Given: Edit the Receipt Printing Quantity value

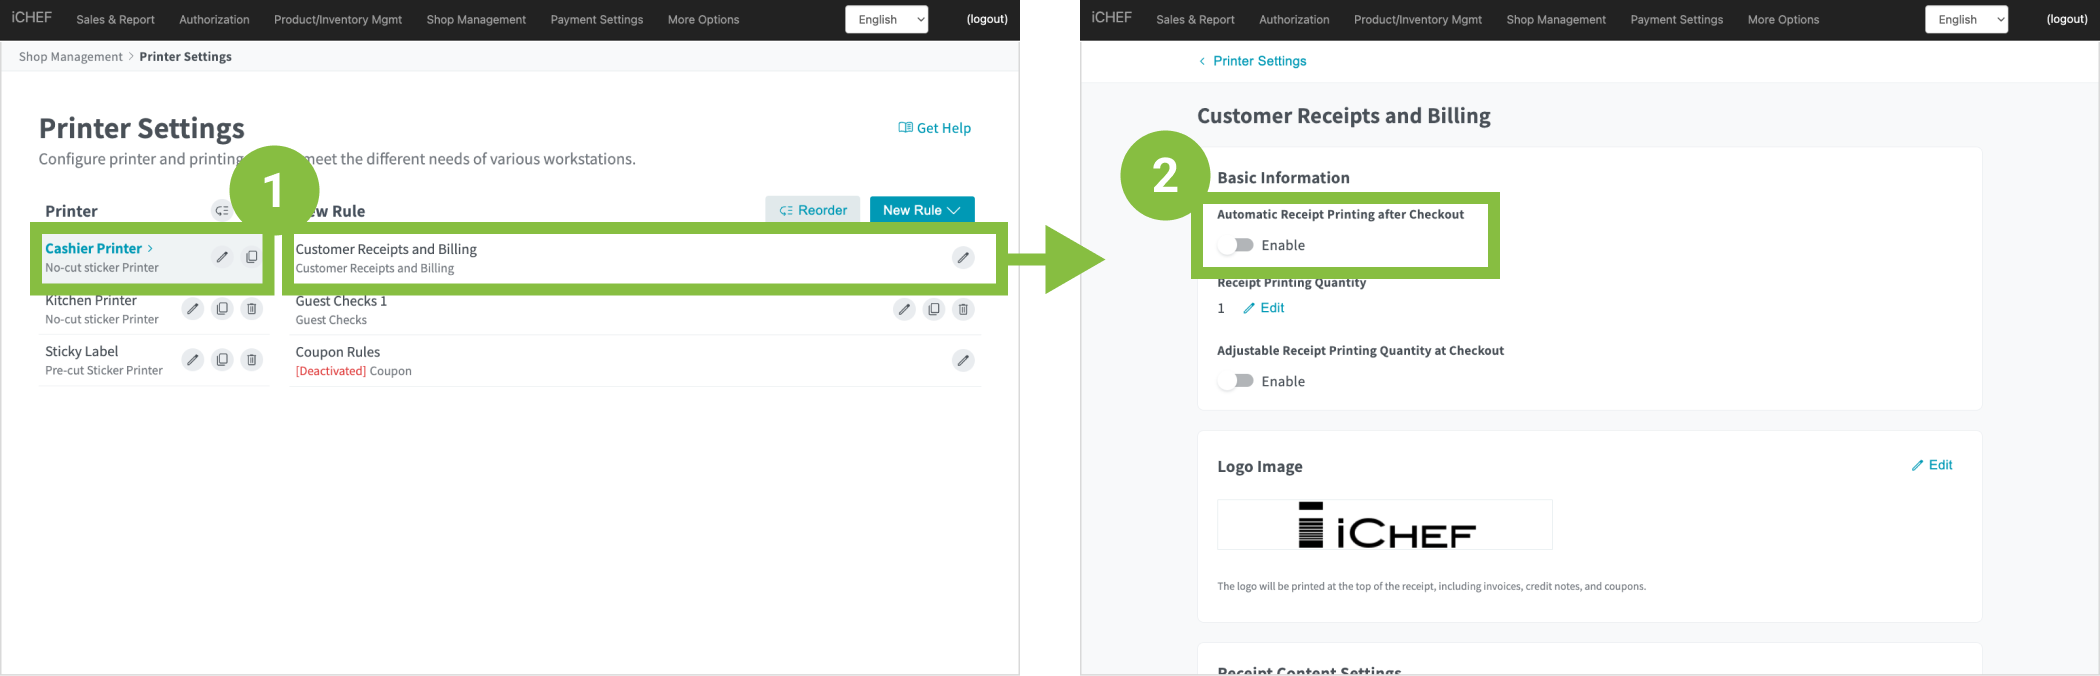Looking at the screenshot, I should (x=1264, y=308).
